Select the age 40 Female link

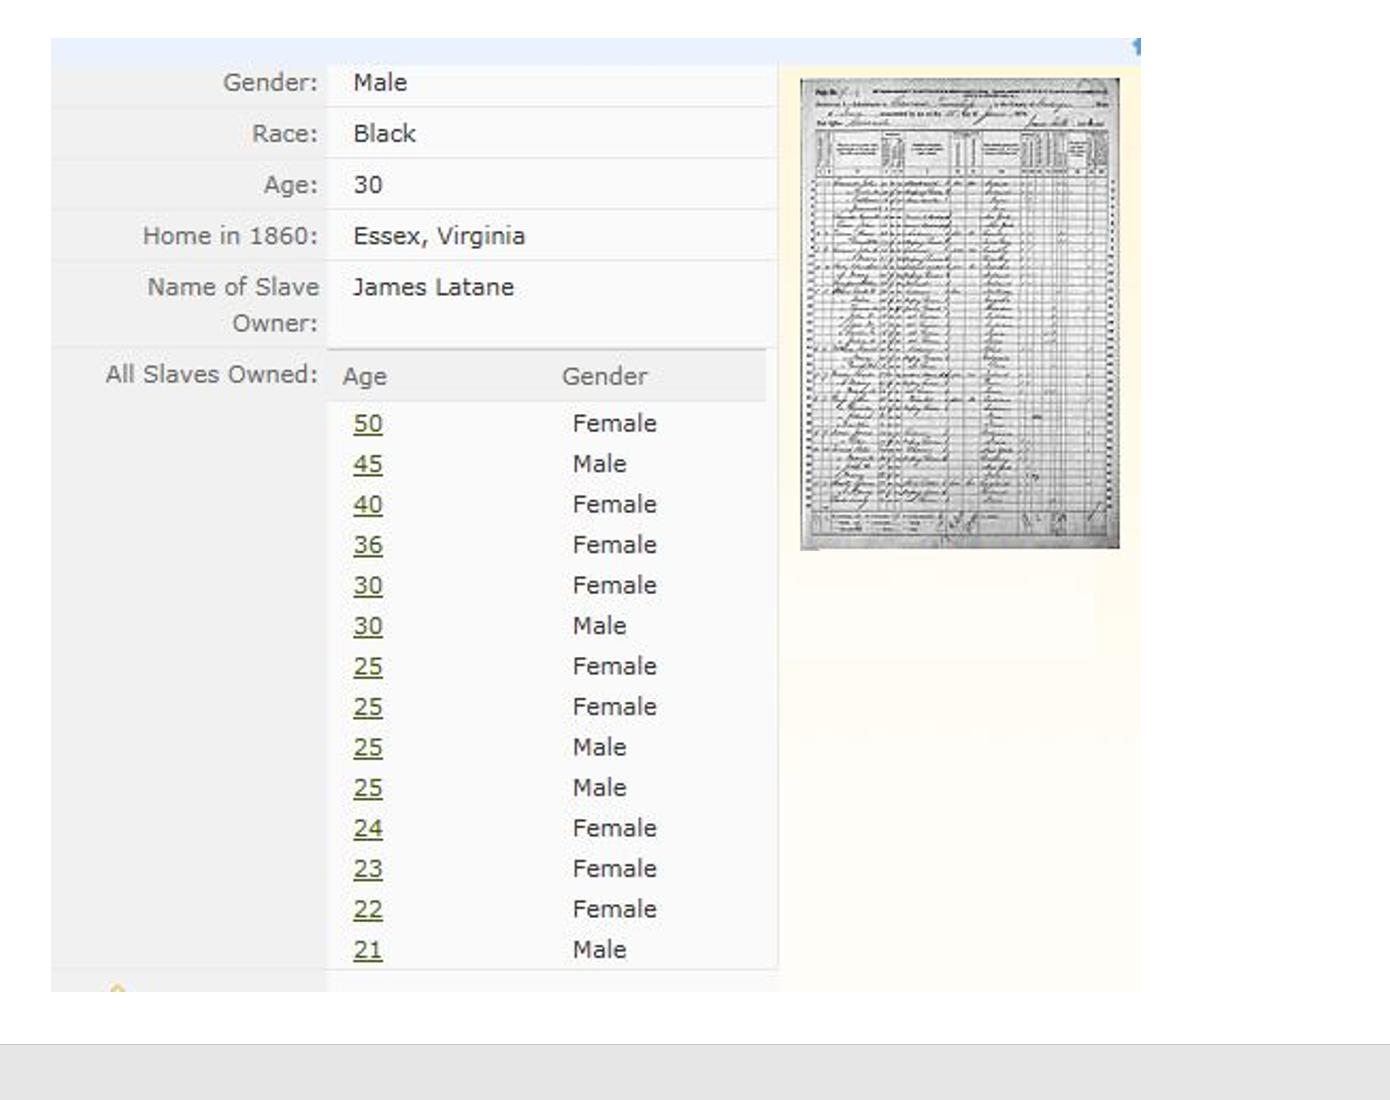click(368, 505)
